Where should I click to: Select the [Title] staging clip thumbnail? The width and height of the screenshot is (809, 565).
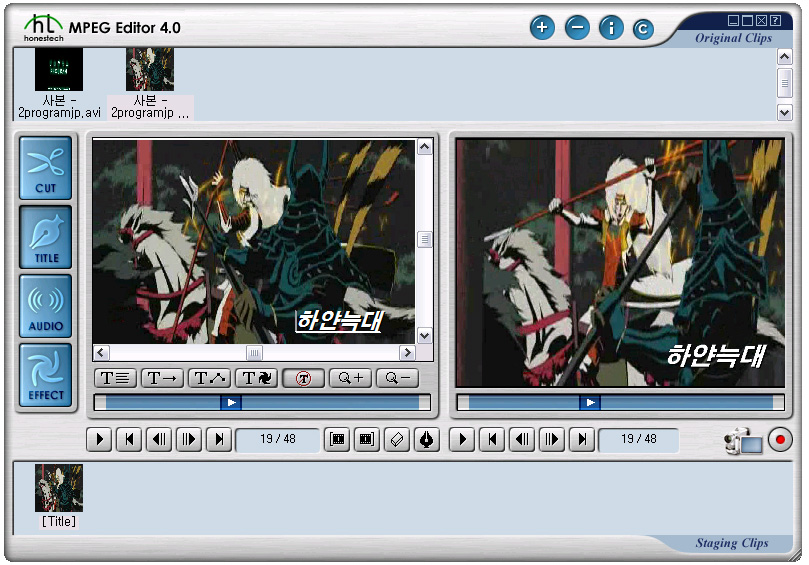click(59, 488)
